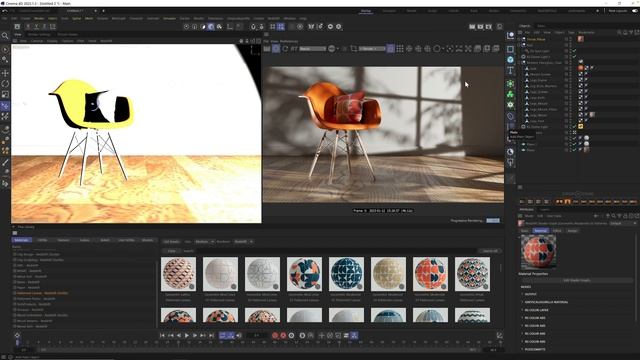Toggle the highlighted IPR button in RenderView toolbar
Image resolution: width=640 pixels, height=360 pixels.
[276, 49]
